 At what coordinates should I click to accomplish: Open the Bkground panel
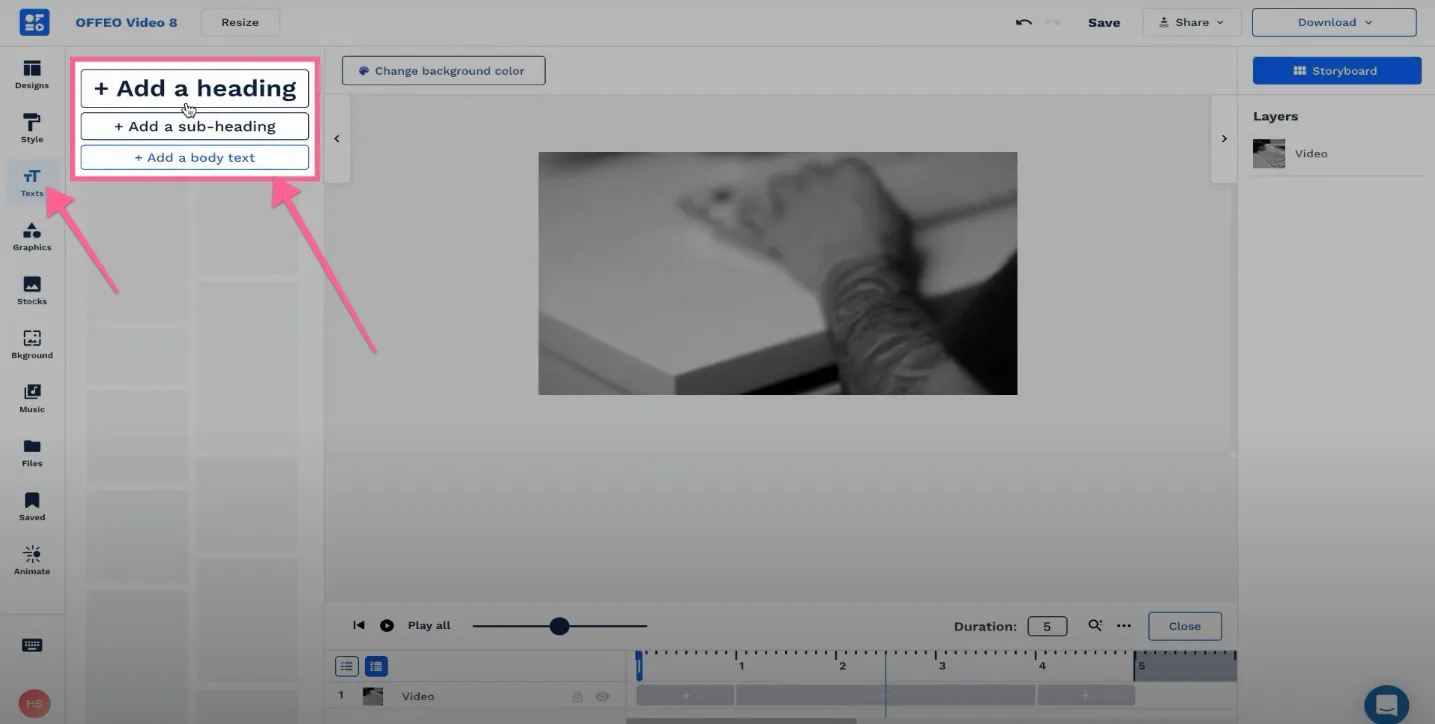32,344
